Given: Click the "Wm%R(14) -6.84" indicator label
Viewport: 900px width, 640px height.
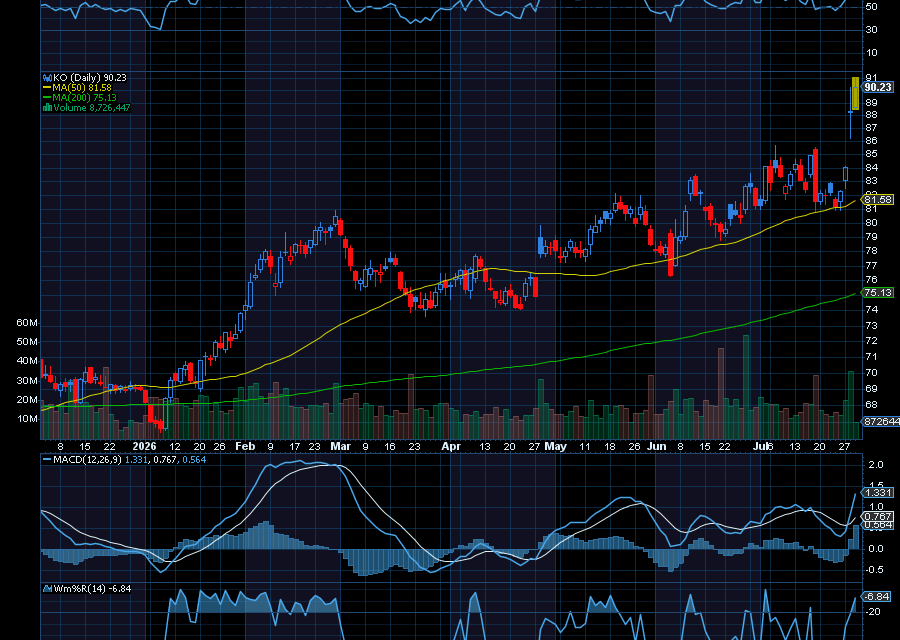Looking at the screenshot, I should (92, 588).
